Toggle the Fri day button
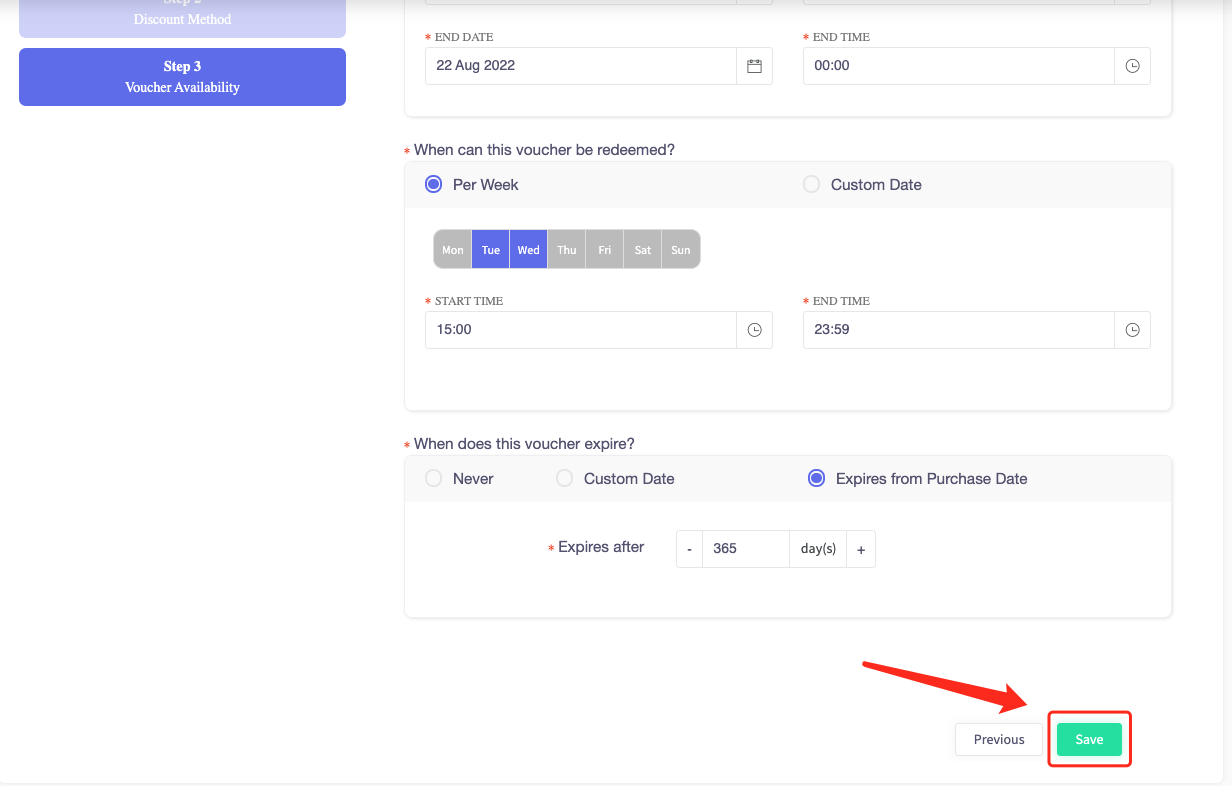1232x786 pixels. tap(605, 249)
